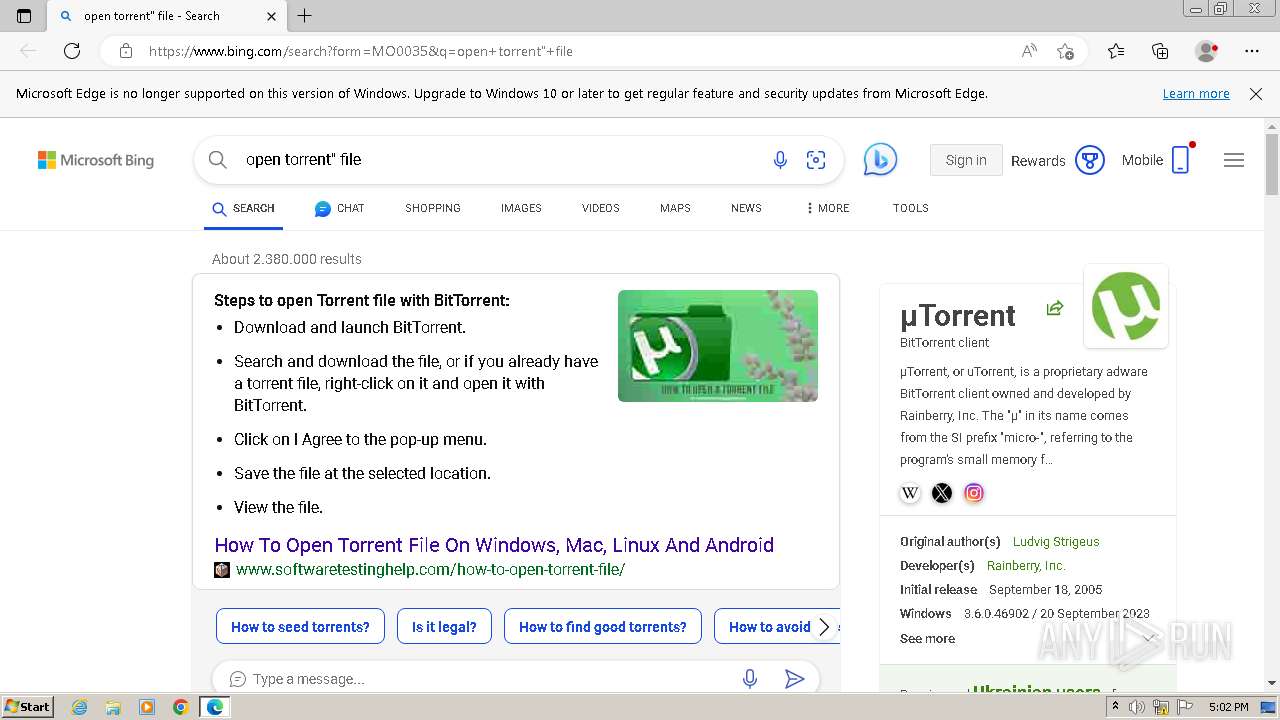Image resolution: width=1280 pixels, height=720 pixels.
Task: Open File Explorer from taskbar
Action: [113, 707]
